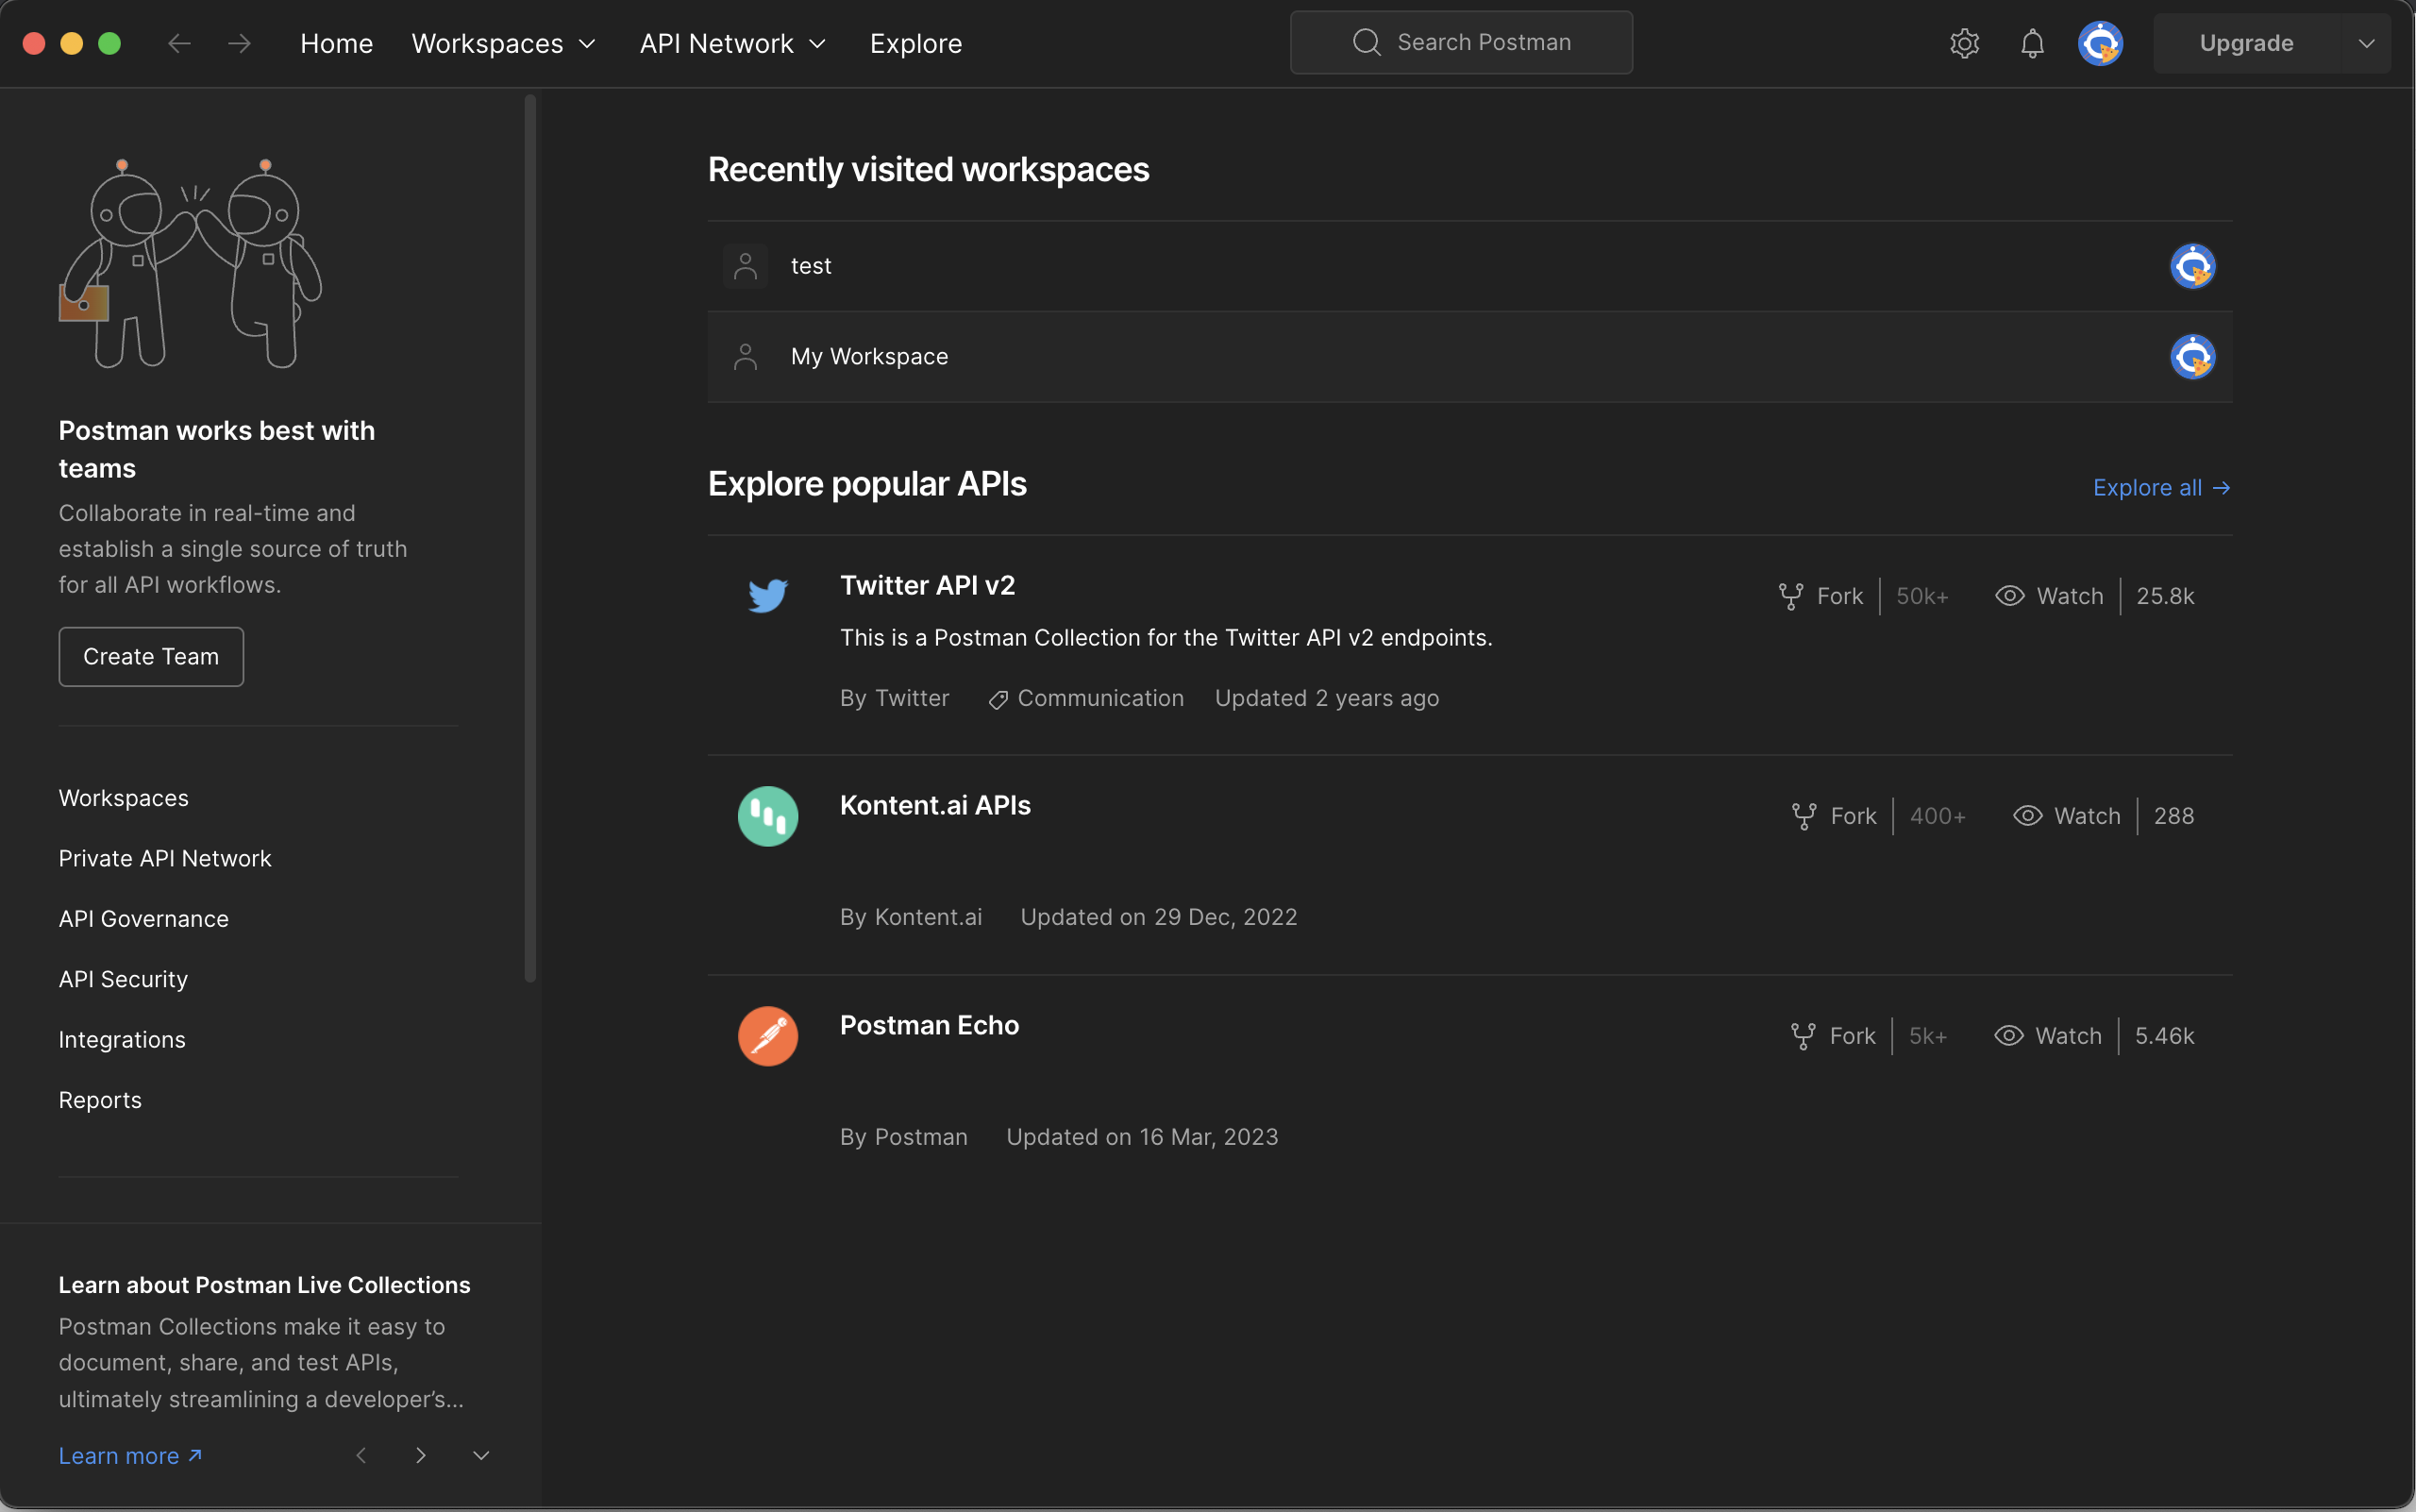Click the Postman Echo orange logo
The width and height of the screenshot is (2416, 1512).
click(x=768, y=1036)
